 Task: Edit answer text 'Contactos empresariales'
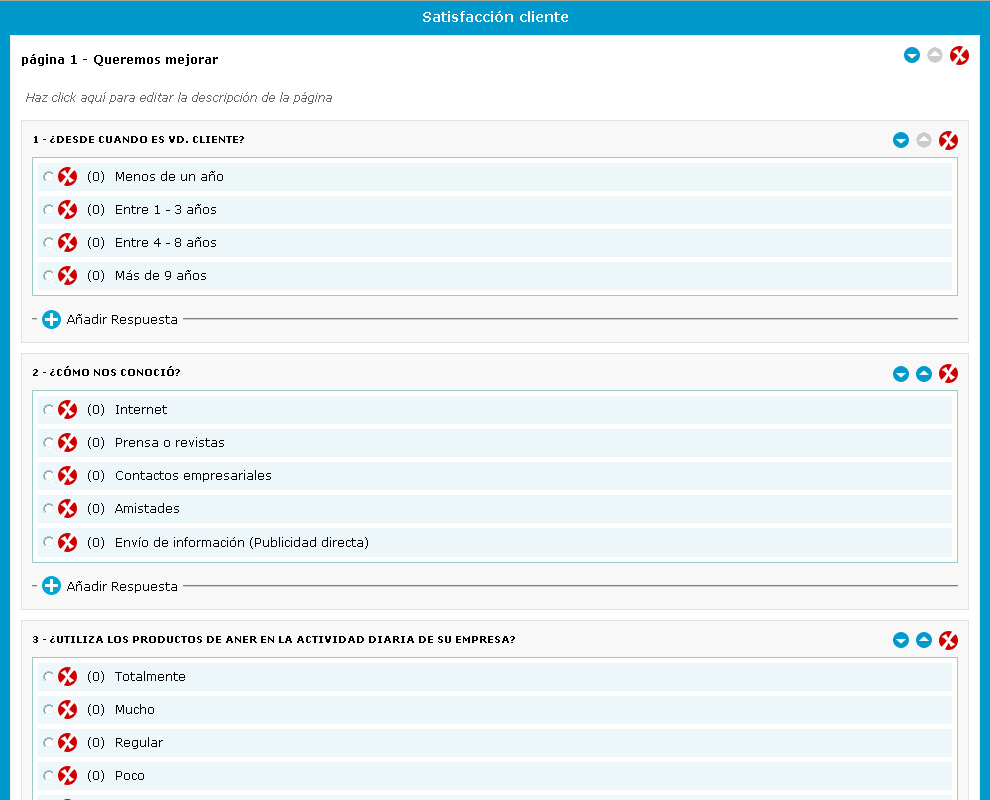tap(193, 475)
